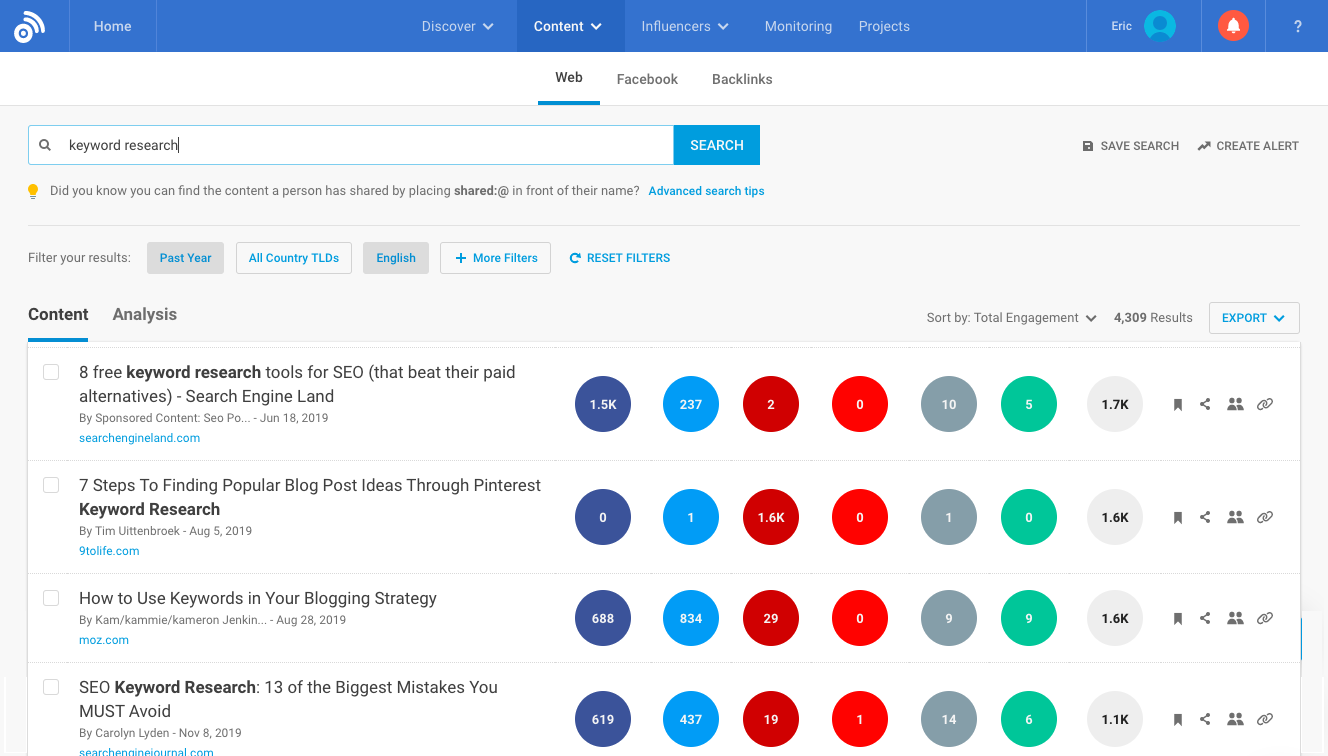This screenshot has height=756, width=1328.
Task: Click SAVE SEARCH
Action: click(1130, 146)
